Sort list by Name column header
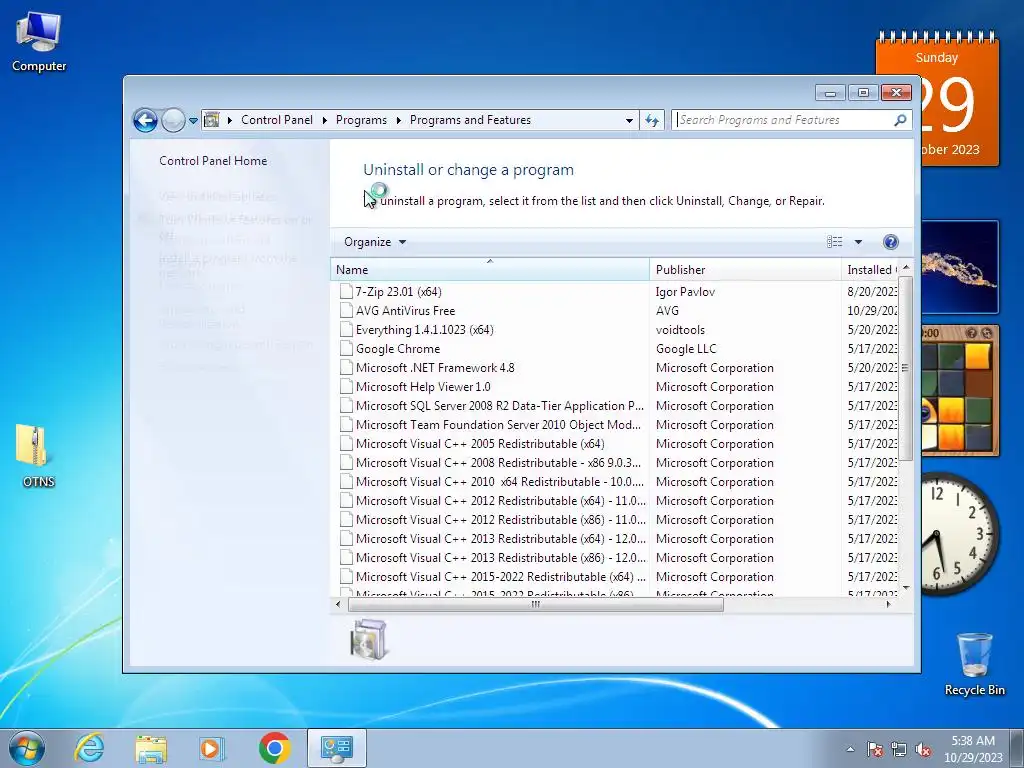 coord(490,270)
